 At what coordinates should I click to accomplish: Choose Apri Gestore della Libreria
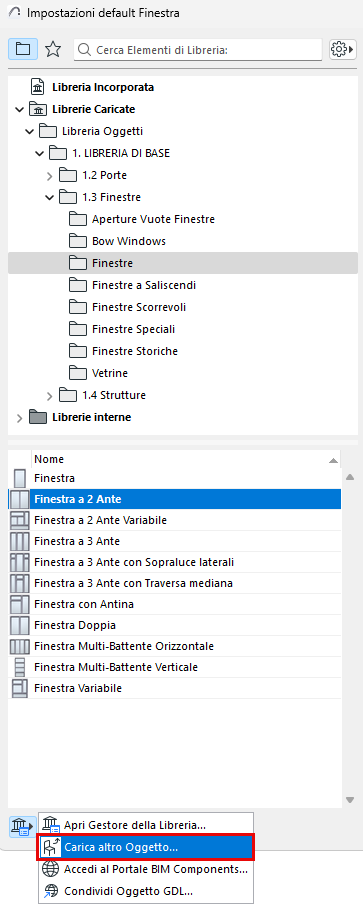click(x=146, y=825)
